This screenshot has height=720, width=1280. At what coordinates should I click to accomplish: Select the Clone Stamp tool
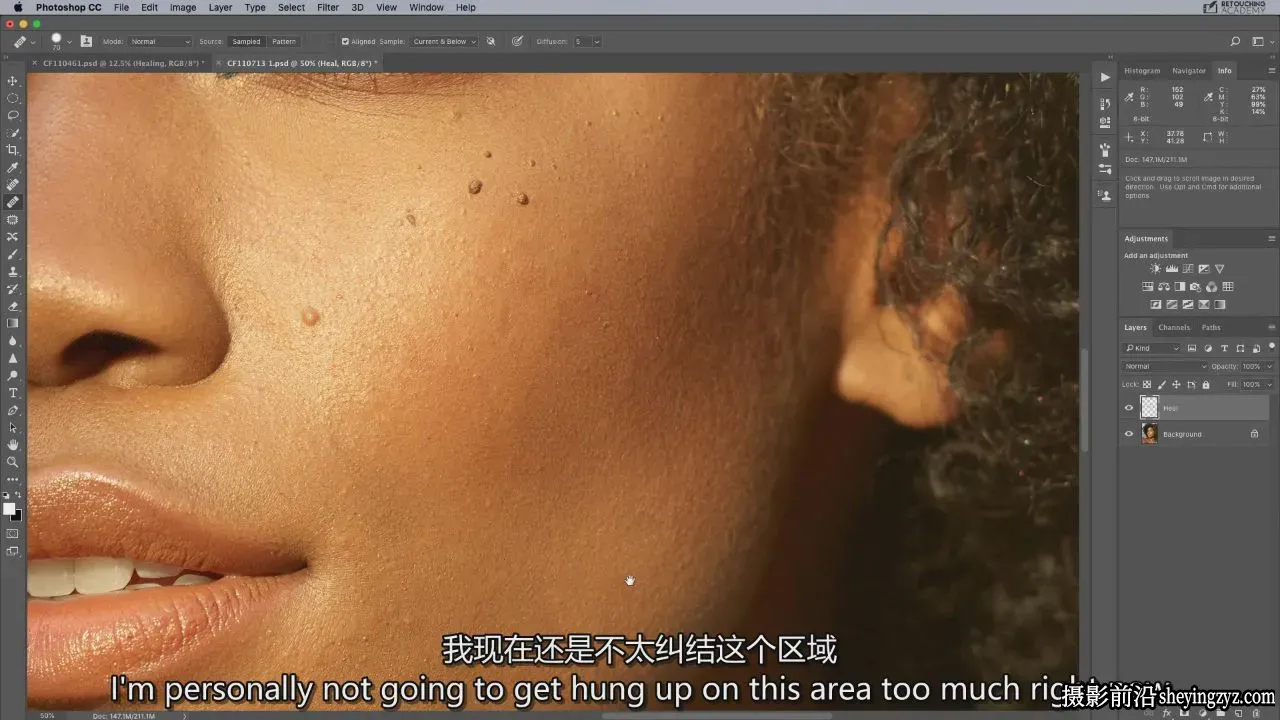click(x=13, y=271)
